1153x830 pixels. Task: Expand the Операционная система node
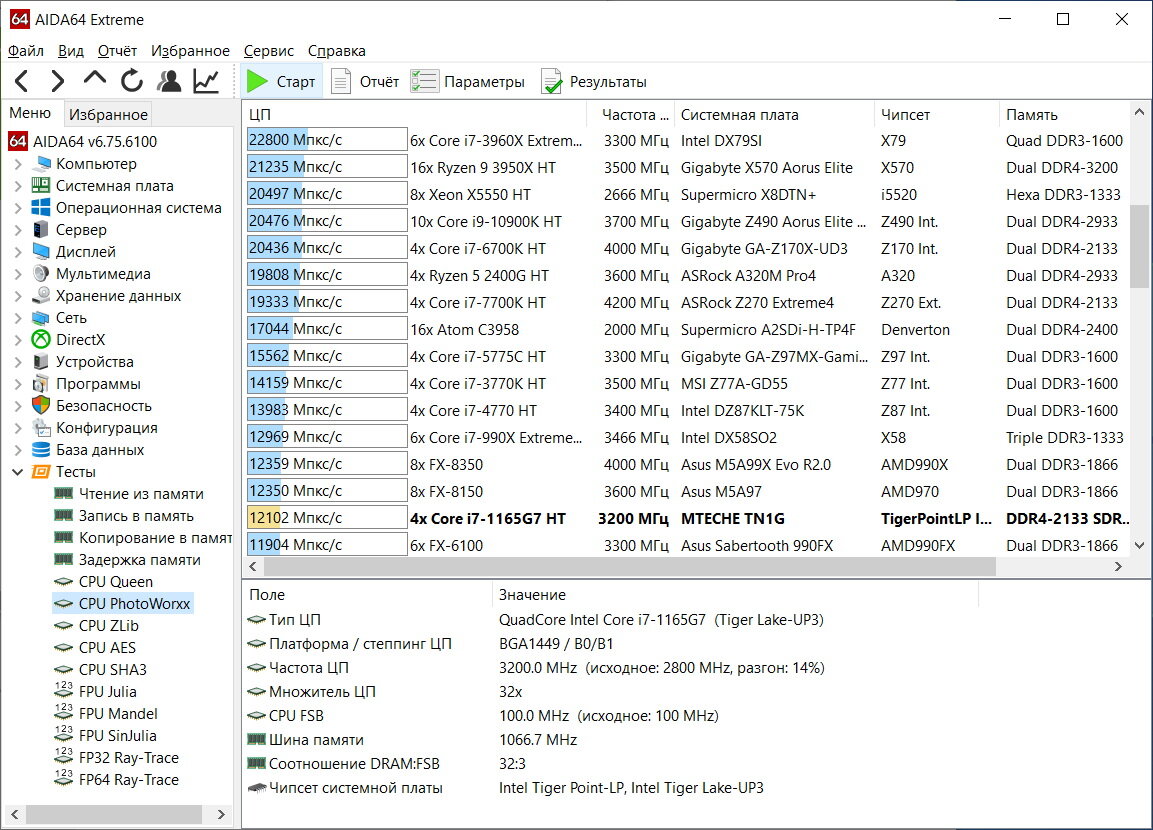pyautogui.click(x=18, y=208)
